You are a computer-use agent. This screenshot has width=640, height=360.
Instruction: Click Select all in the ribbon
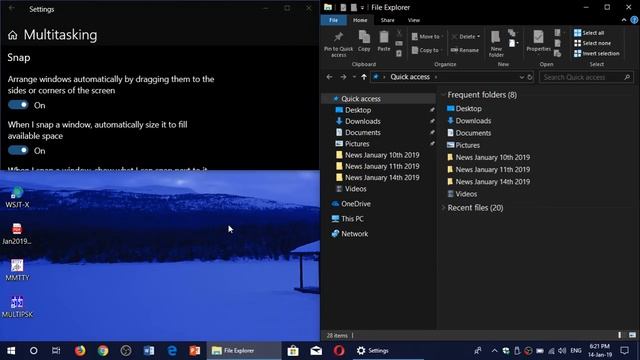coord(589,33)
